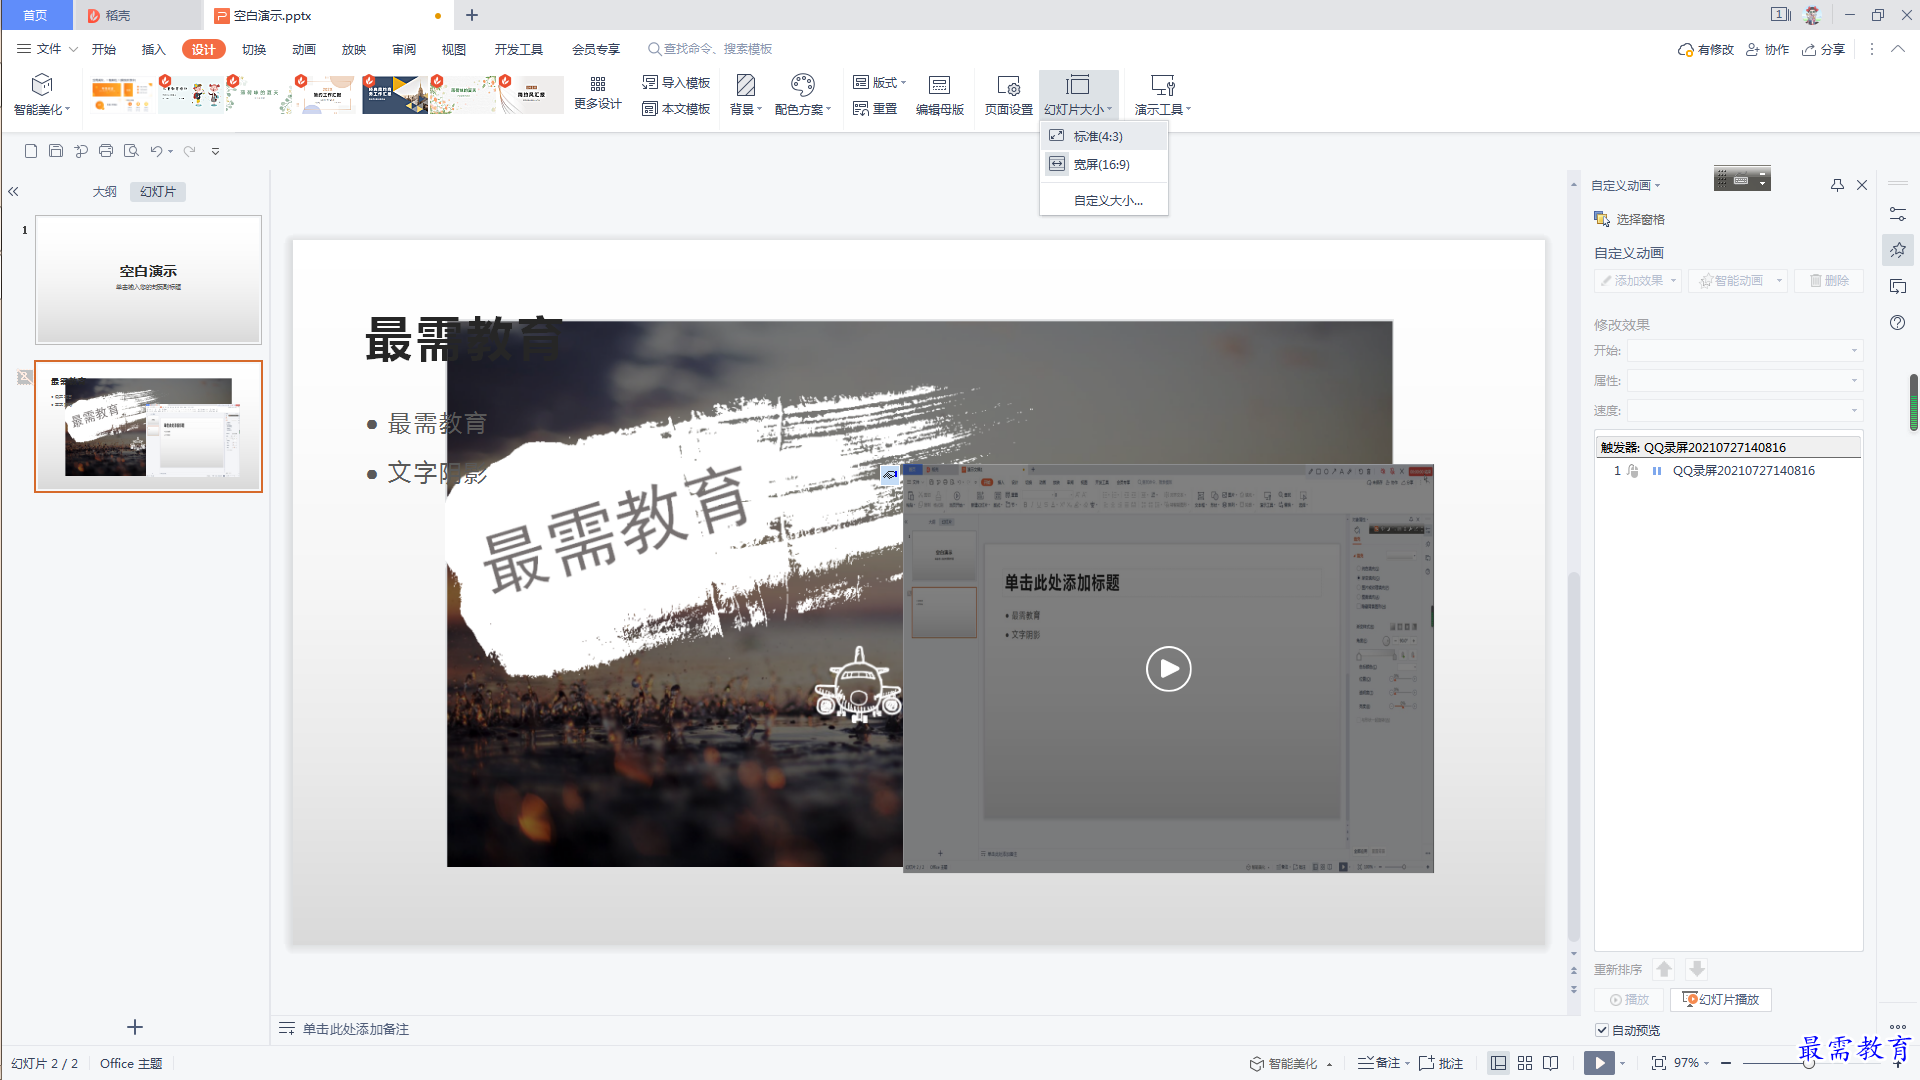The height and width of the screenshot is (1080, 1920).
Task: Click the Save icon in quick toolbar
Action: pyautogui.click(x=56, y=151)
